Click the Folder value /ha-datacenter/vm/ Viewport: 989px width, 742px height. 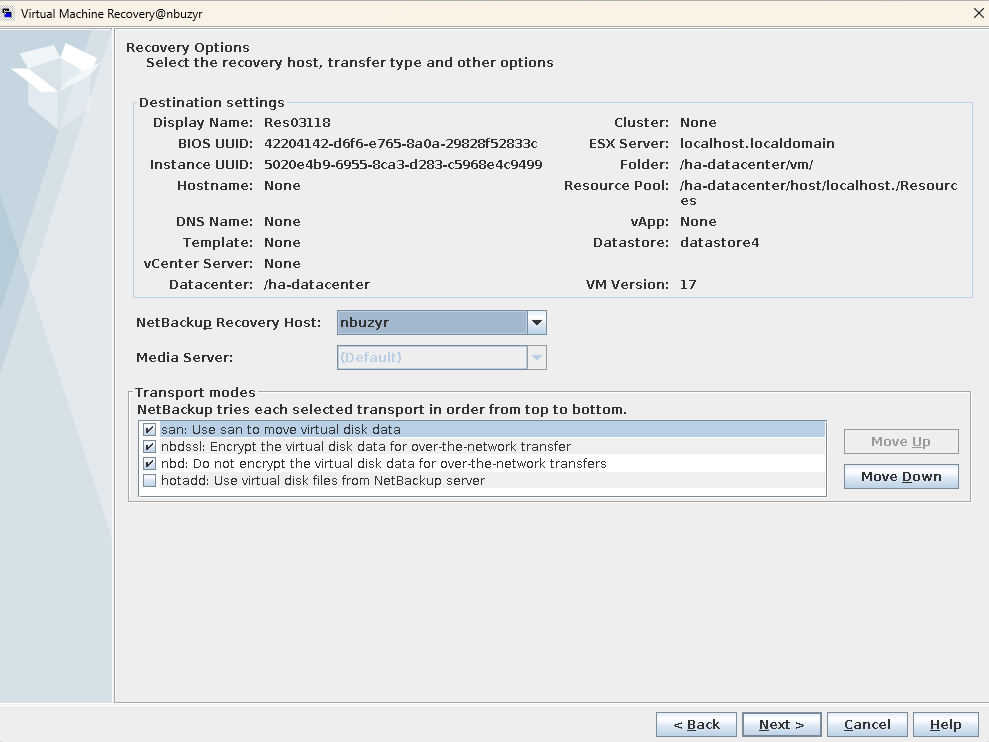pyautogui.click(x=746, y=165)
